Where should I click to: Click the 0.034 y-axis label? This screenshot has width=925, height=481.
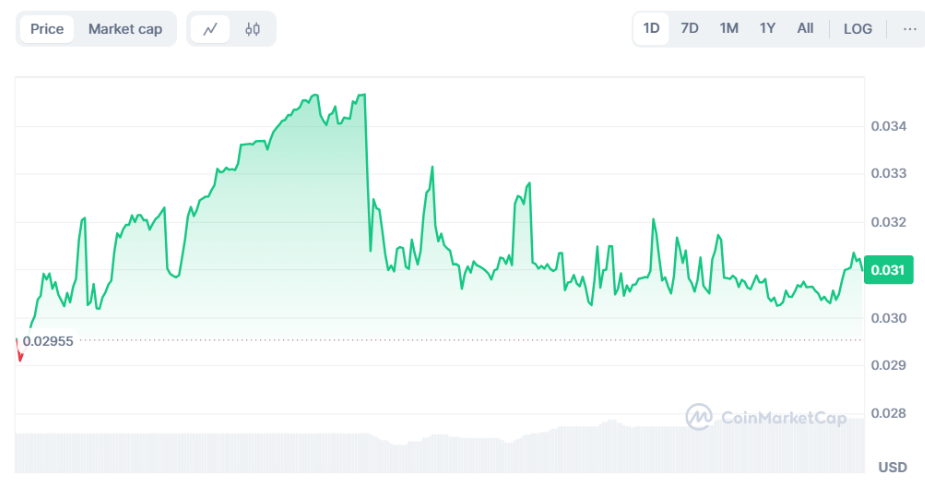click(x=886, y=126)
